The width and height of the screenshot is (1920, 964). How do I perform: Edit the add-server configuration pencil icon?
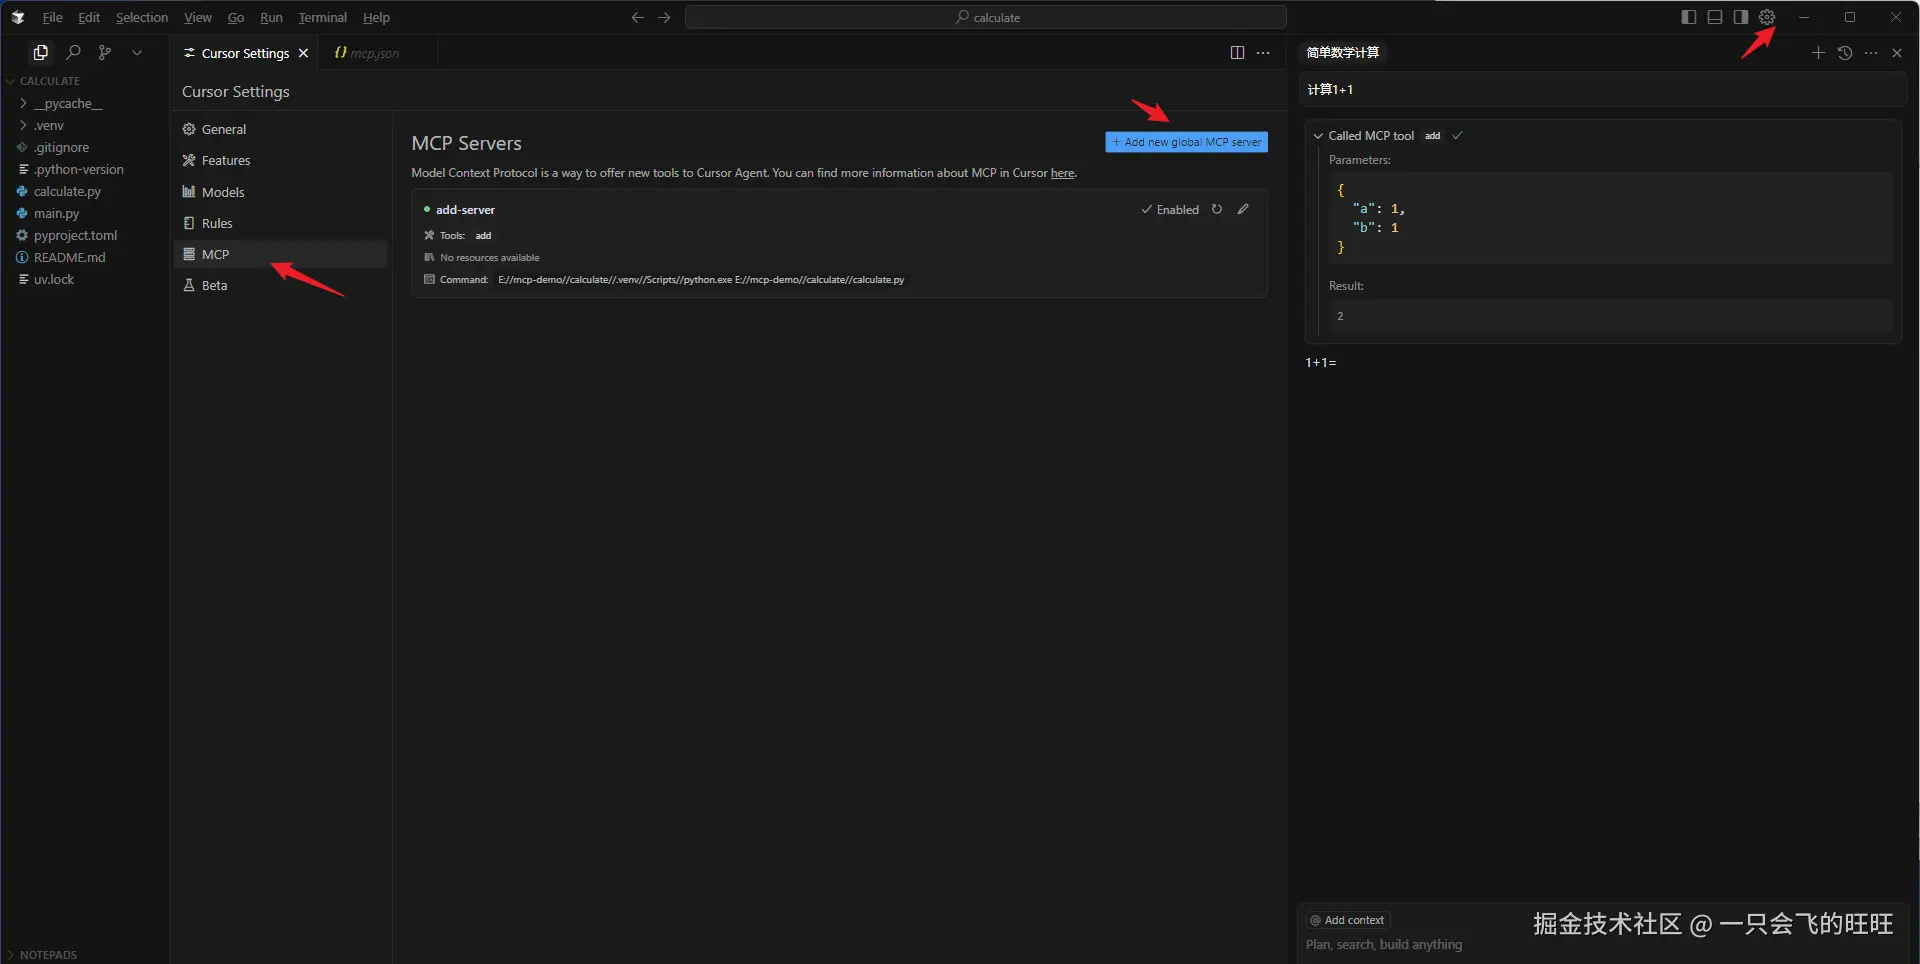(x=1243, y=209)
